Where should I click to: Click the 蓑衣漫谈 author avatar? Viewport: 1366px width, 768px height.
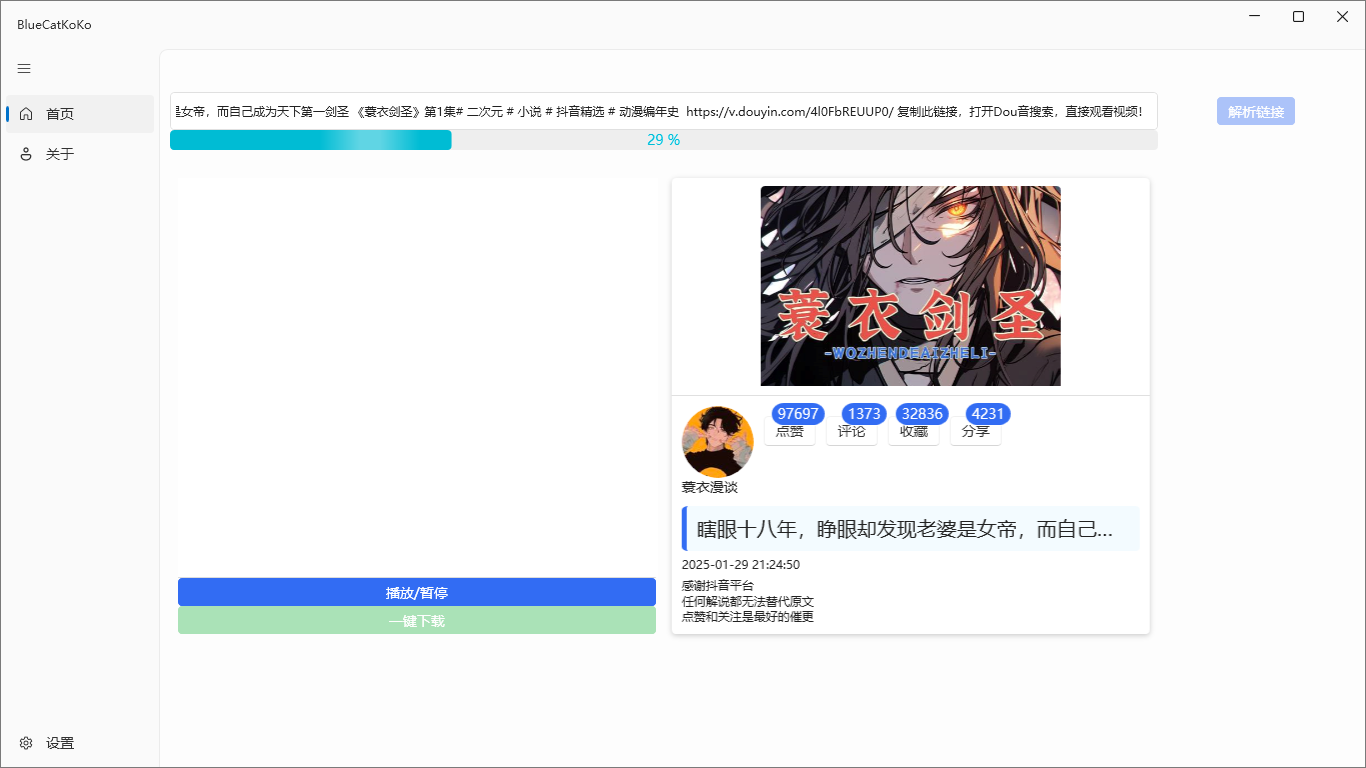718,442
